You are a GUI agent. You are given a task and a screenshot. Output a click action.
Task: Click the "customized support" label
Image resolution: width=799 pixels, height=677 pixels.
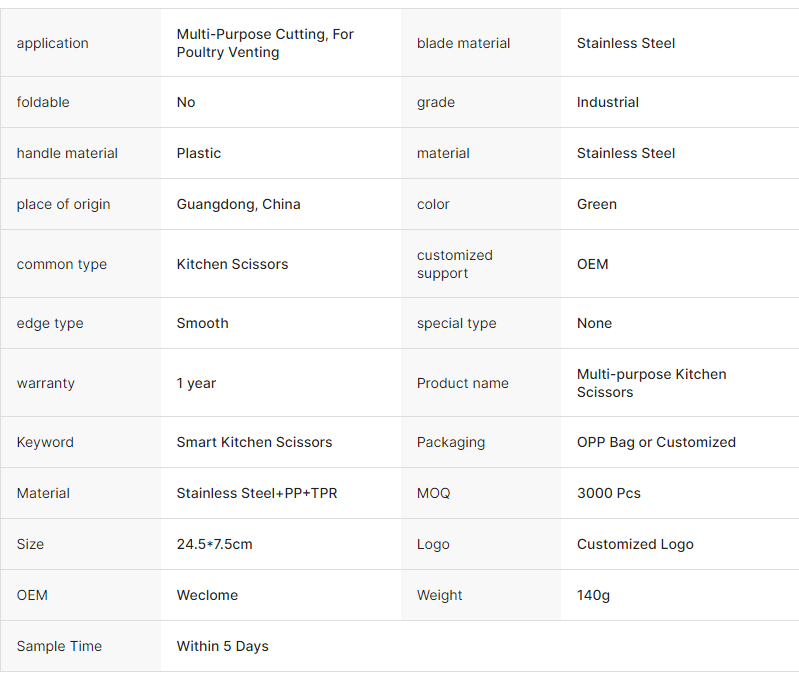[455, 264]
